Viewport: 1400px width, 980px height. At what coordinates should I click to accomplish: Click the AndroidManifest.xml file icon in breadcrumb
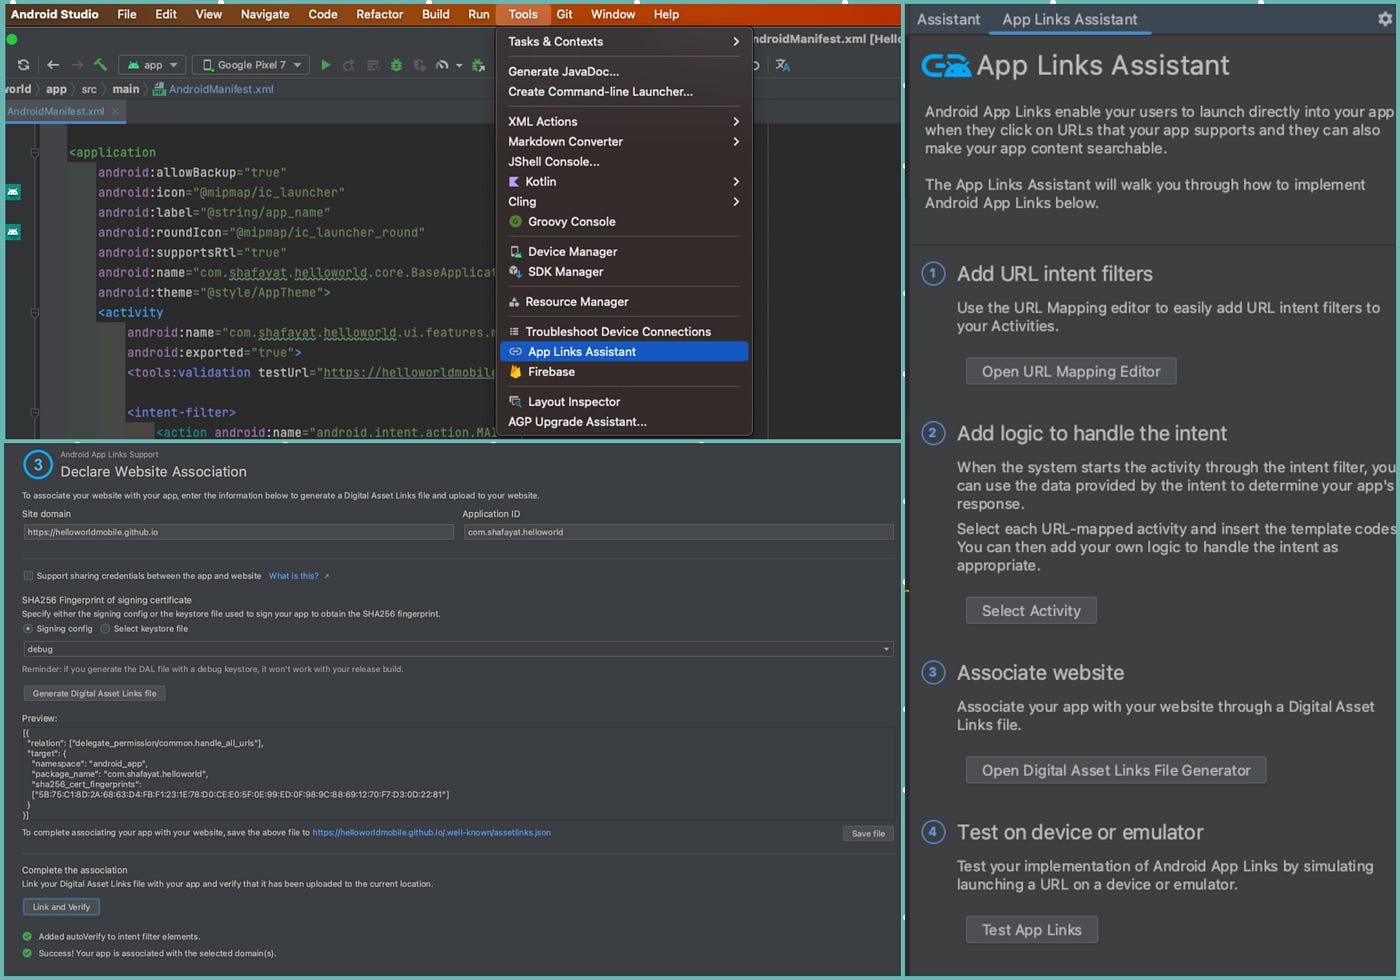coord(159,89)
